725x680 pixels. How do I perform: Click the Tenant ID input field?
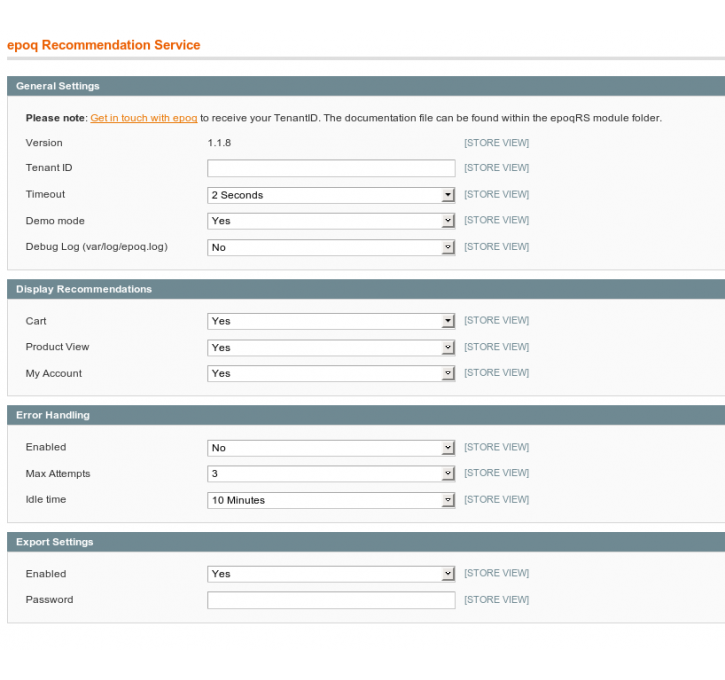tap(331, 168)
